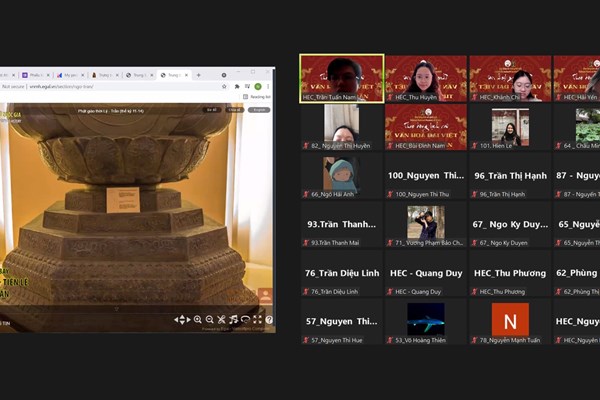Click muted mic icon of 101. Hien Le
Viewport: 600px width, 400px height.
coord(474,145)
